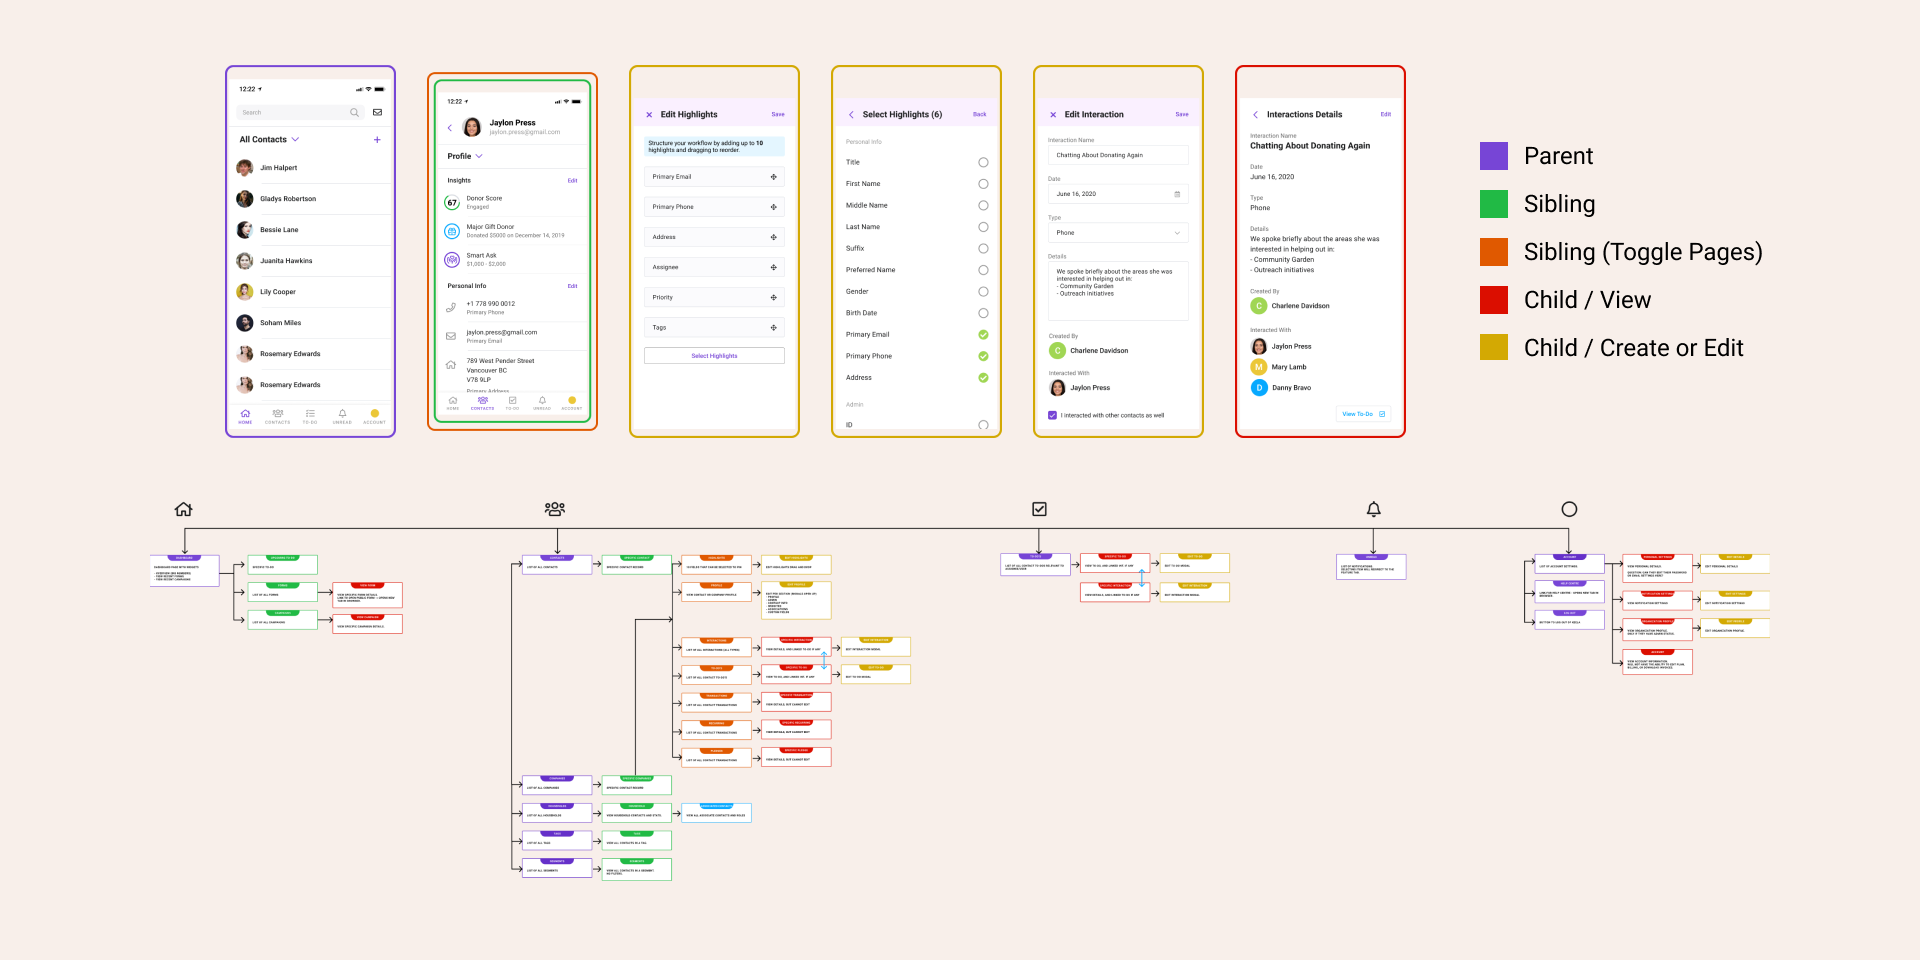The image size is (1920, 960).
Task: Click back chevron in Interactions Details header
Action: [x=1255, y=115]
